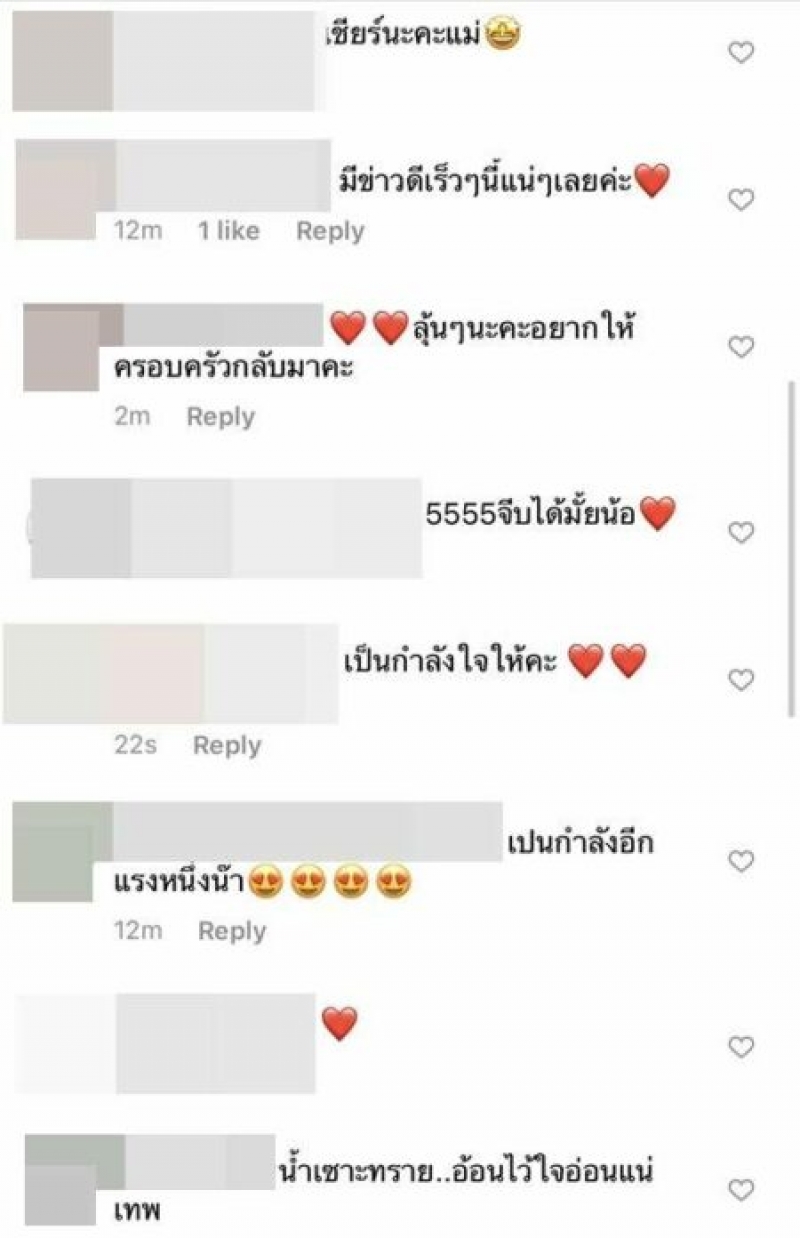Like the comment ending with เชียร์นะคะแม่
Image resolution: width=800 pixels, height=1238 pixels.
(x=741, y=53)
